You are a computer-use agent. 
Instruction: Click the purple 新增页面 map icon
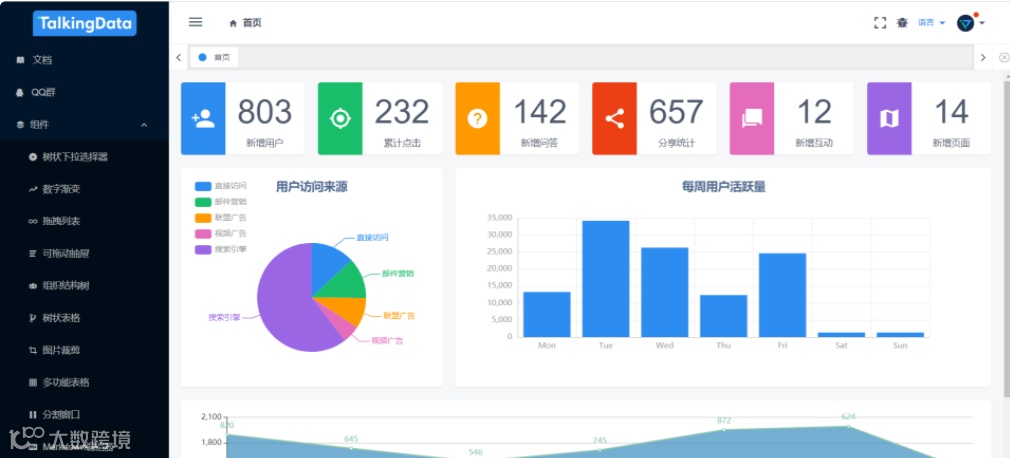889,119
